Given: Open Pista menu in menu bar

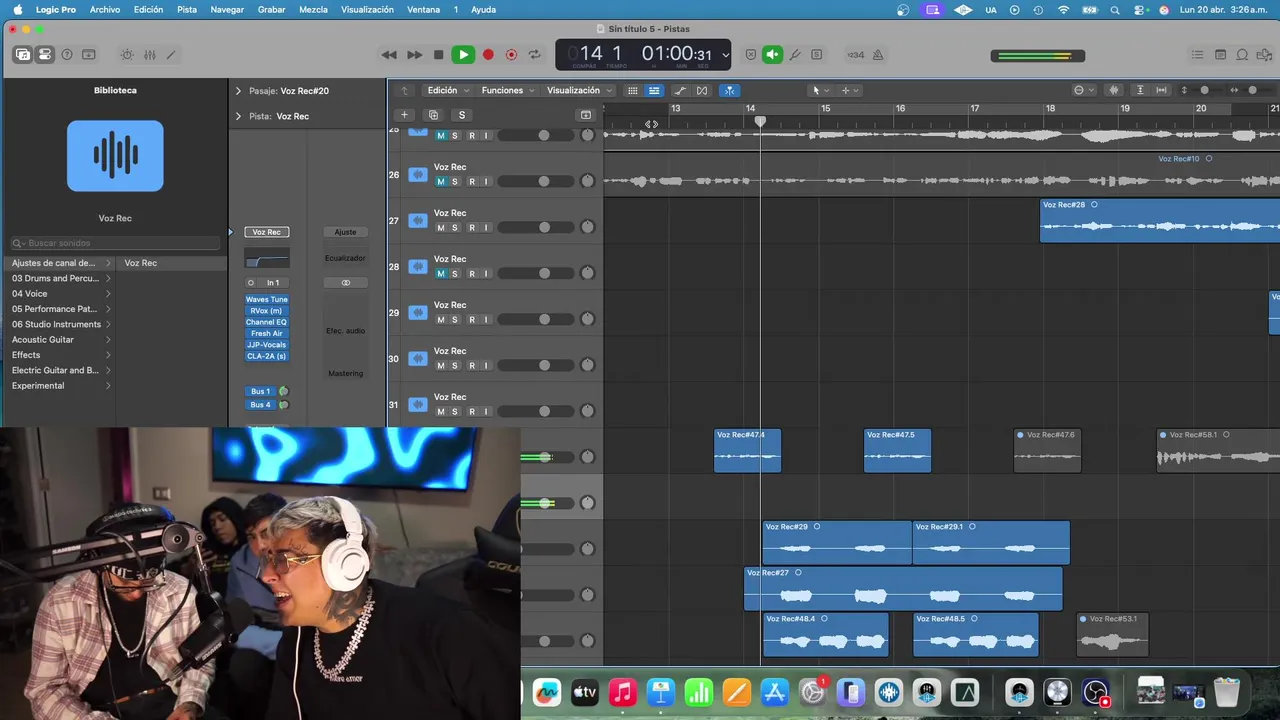Looking at the screenshot, I should coord(187,9).
